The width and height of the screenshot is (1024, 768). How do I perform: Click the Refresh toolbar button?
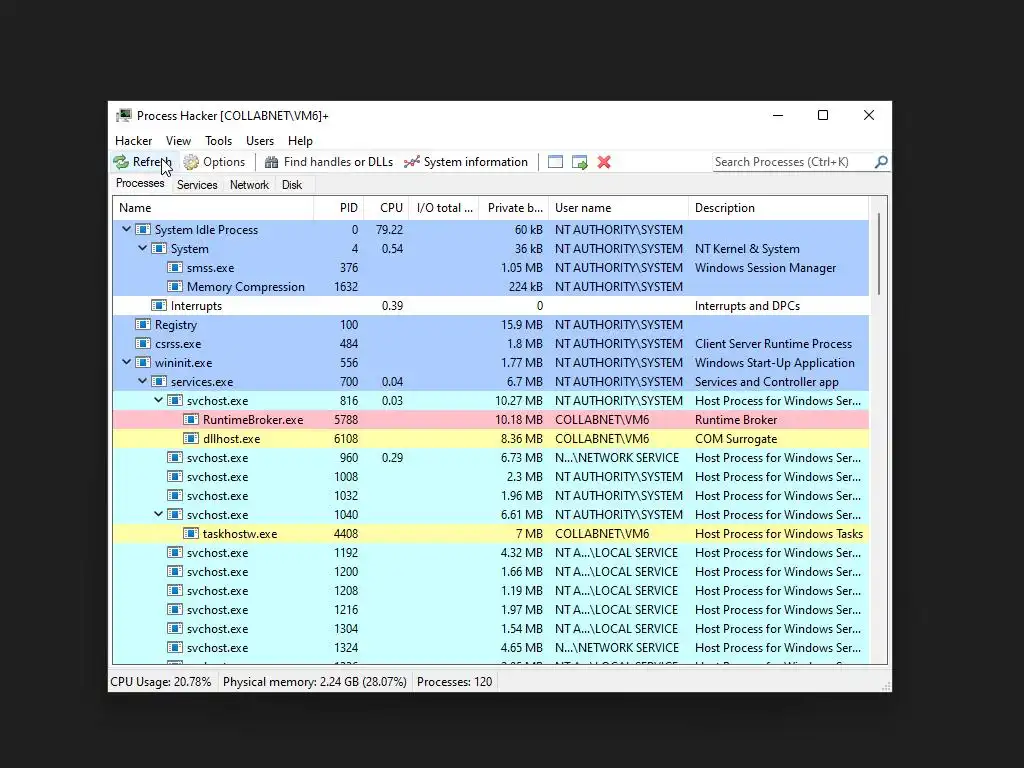pyautogui.click(x=142, y=162)
